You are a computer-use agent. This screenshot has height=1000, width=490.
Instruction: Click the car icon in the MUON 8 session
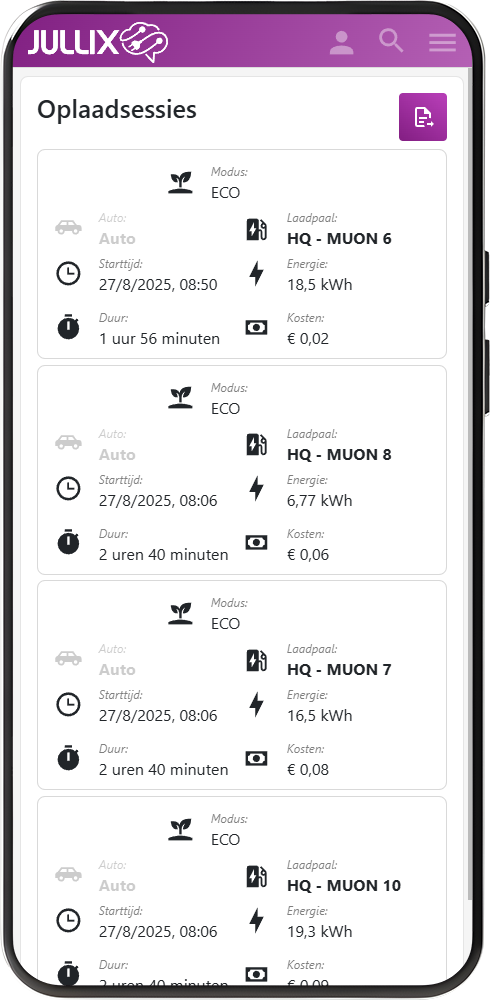pyautogui.click(x=68, y=442)
